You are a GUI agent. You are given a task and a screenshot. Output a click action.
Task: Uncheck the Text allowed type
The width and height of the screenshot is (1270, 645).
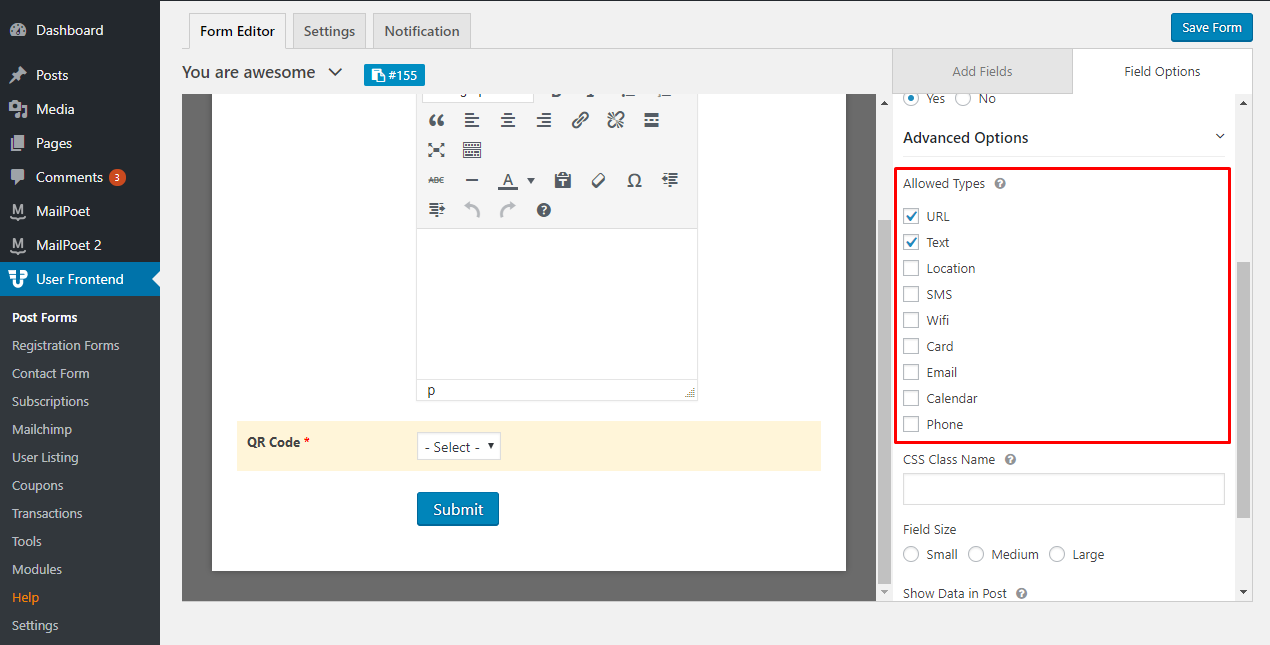[911, 242]
